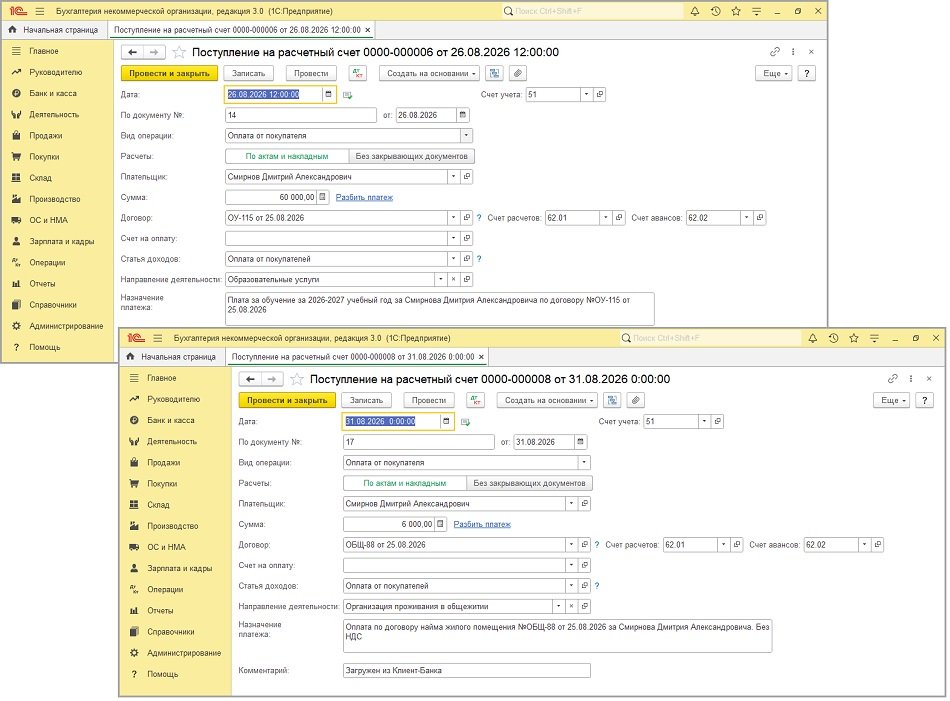The height and width of the screenshot is (701, 950).
Task: Open Банк и касса section in back window
Action: pyautogui.click(x=53, y=93)
